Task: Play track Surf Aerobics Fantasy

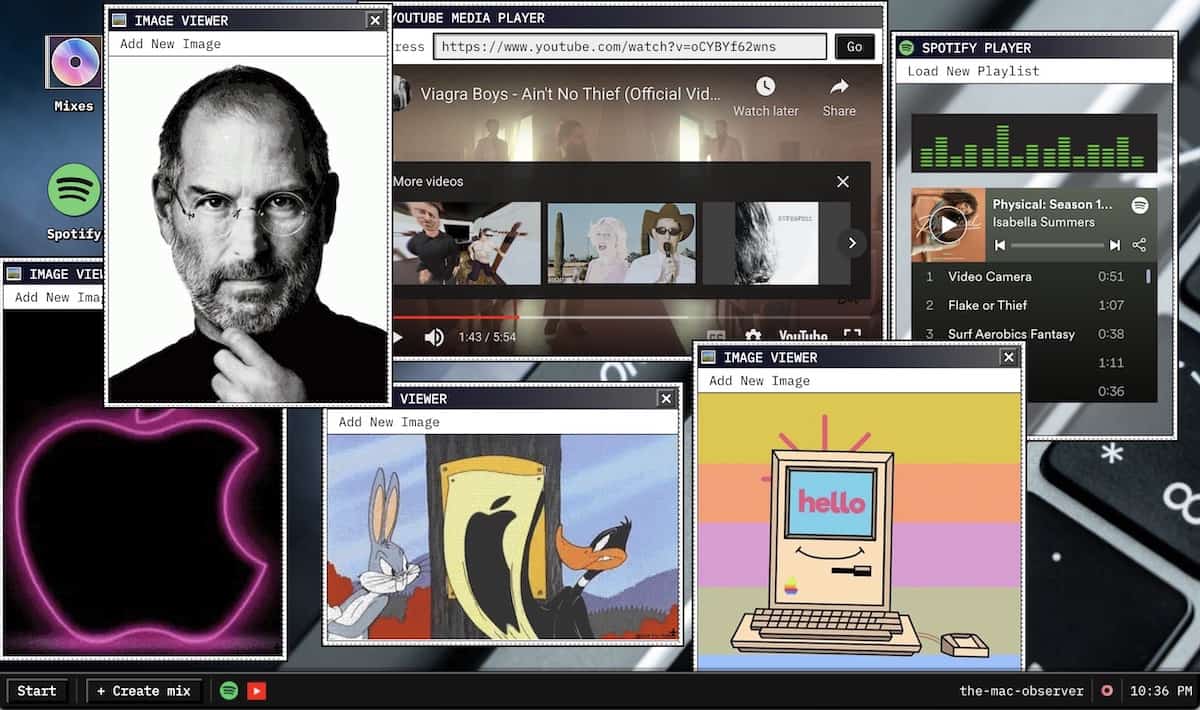Action: (1011, 334)
